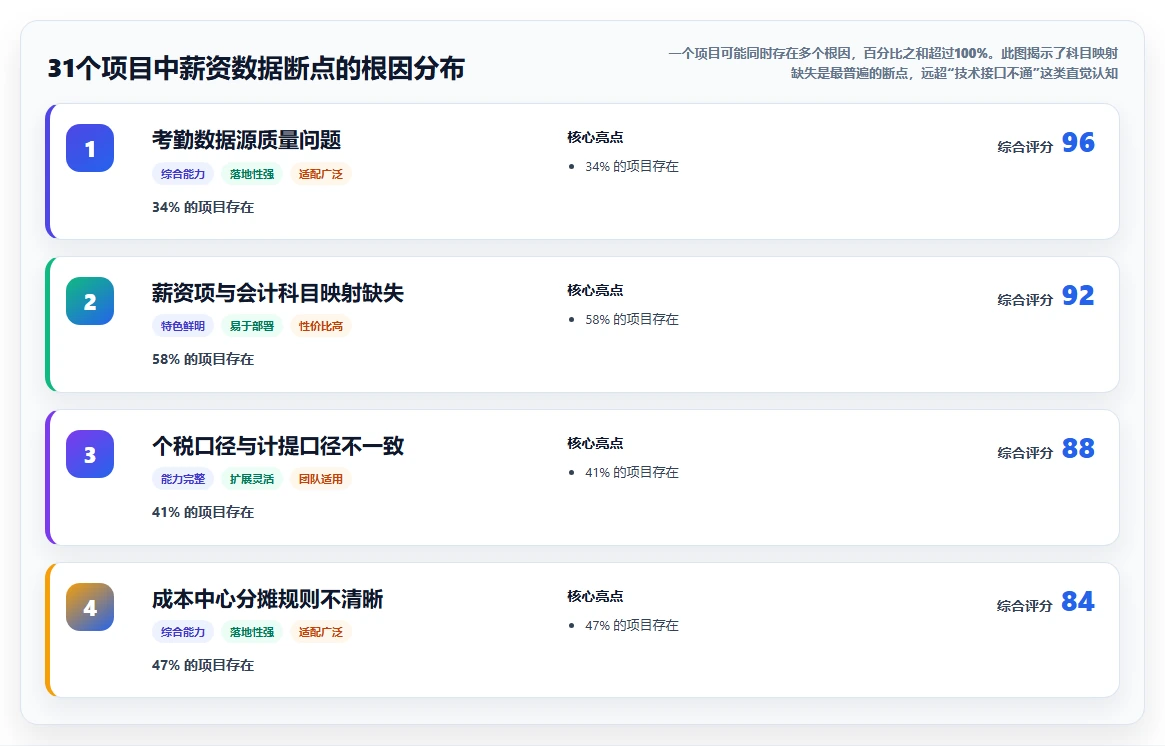Click 综合评分 label beside score 88

point(1025,453)
